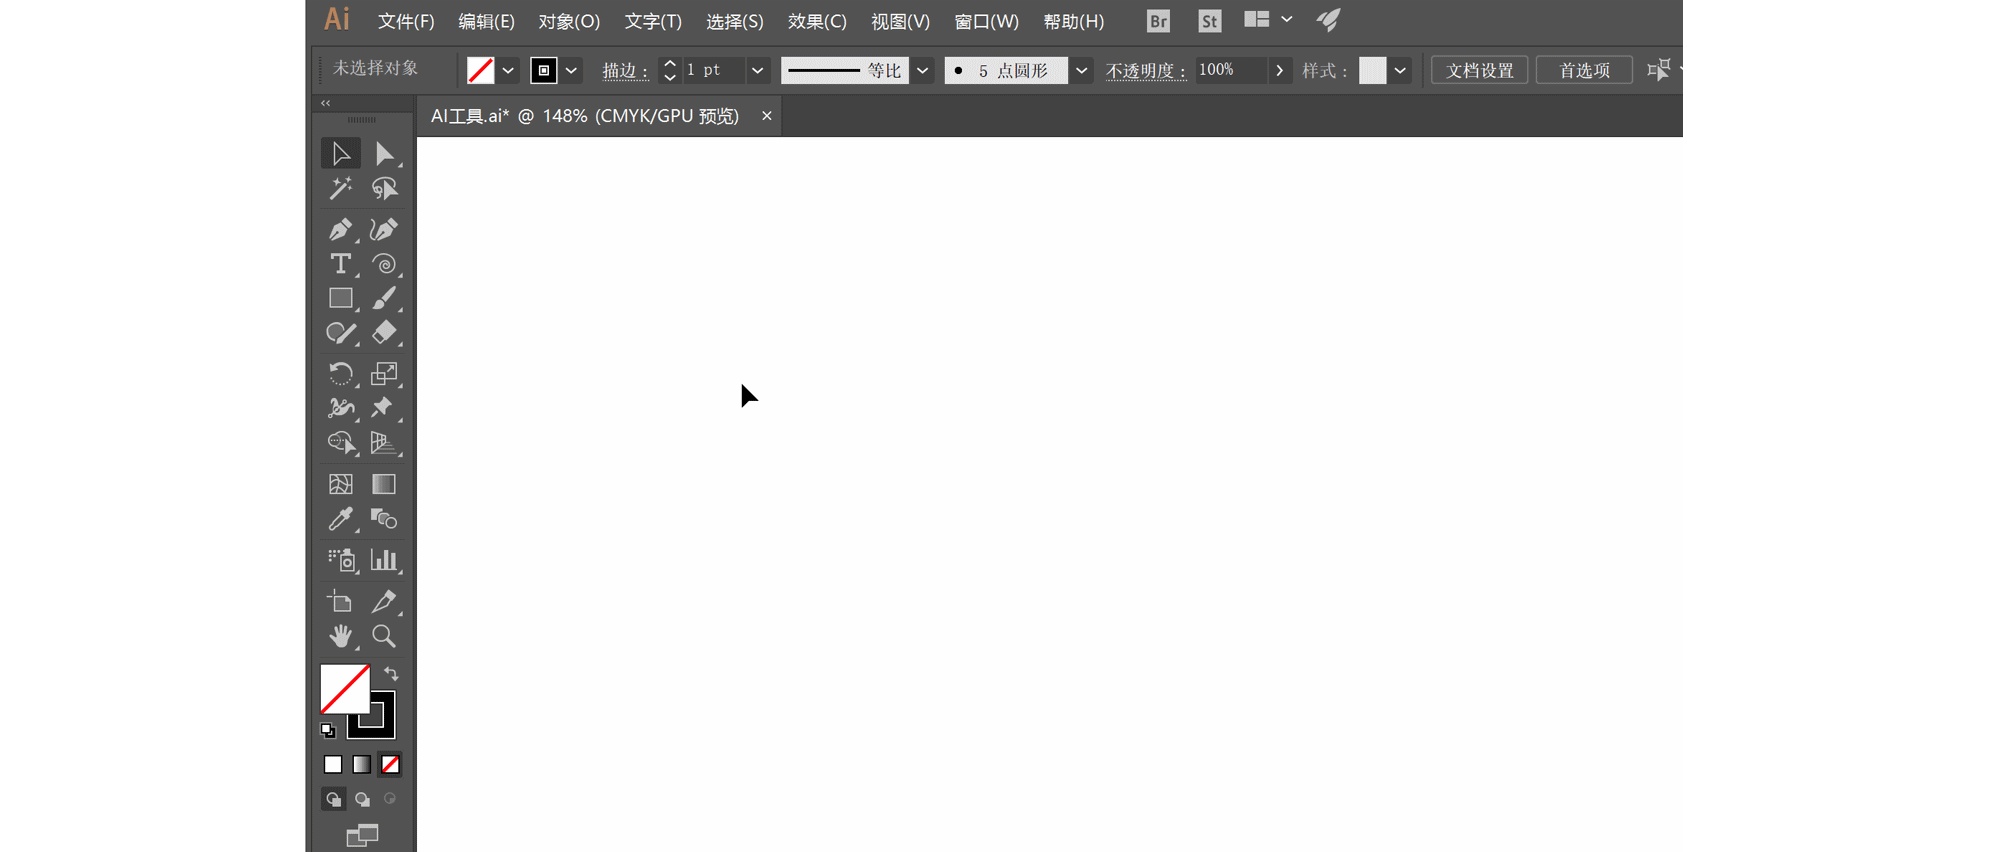The height and width of the screenshot is (852, 2000).
Task: Click the 不透明度 opacity link
Action: pyautogui.click(x=1146, y=70)
